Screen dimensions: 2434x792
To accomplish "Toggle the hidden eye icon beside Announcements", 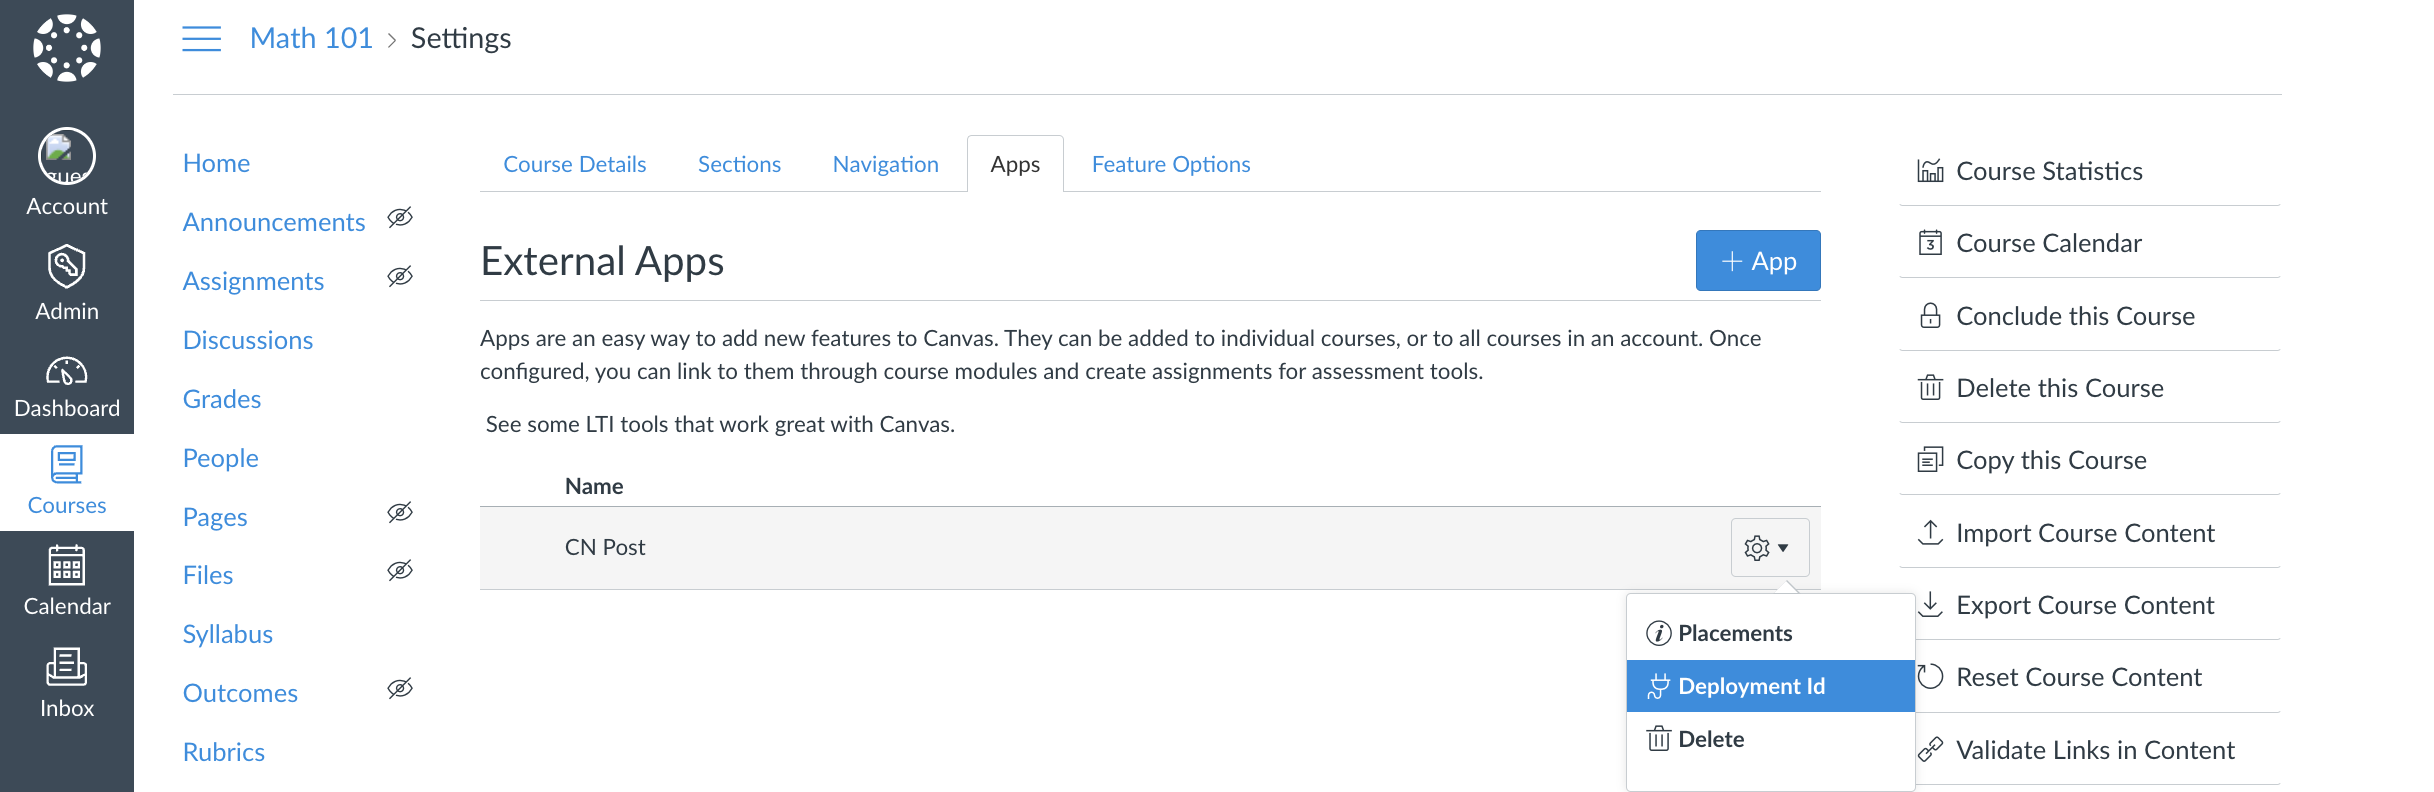I will [x=400, y=218].
